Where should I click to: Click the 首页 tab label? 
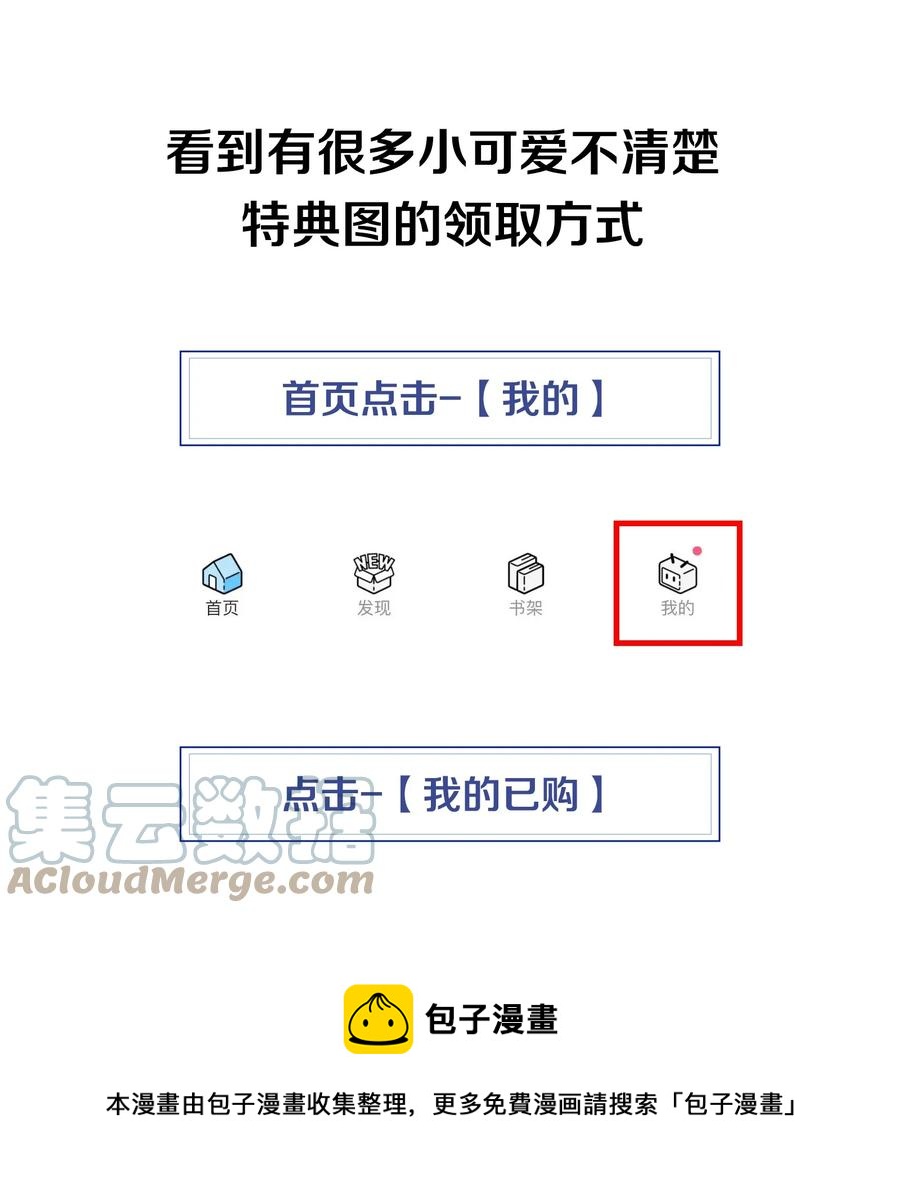coord(222,608)
